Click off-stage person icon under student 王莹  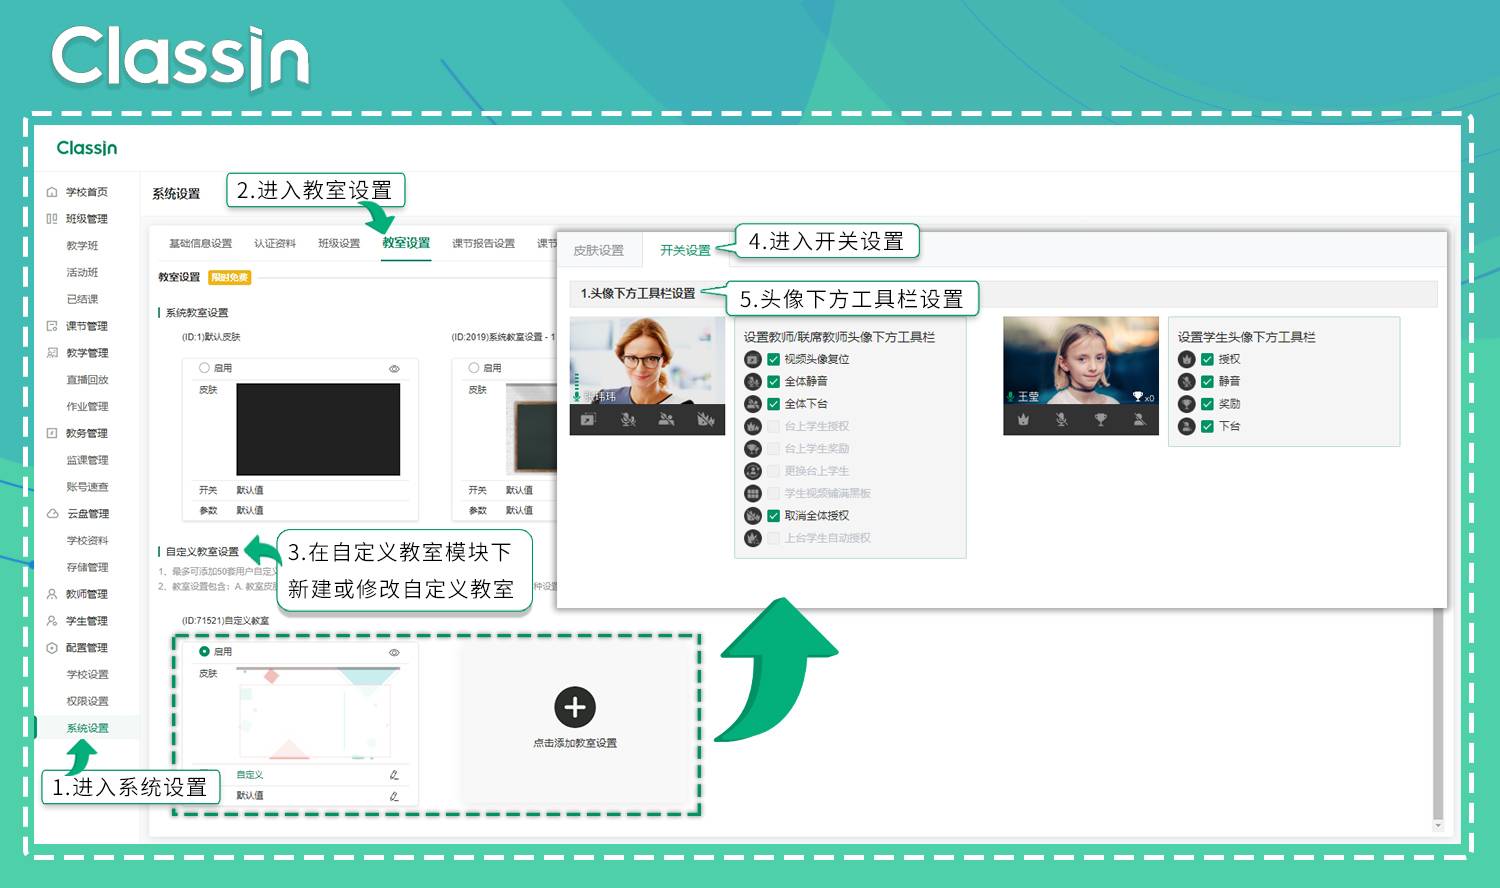pos(1139,420)
